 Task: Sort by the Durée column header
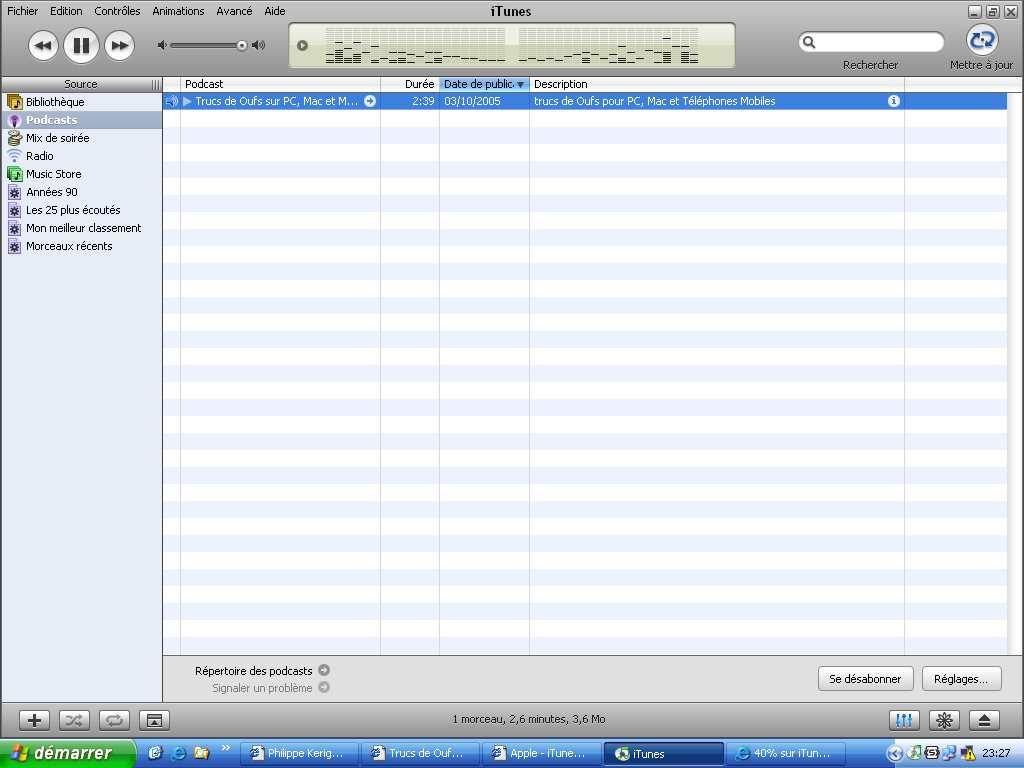(x=409, y=84)
